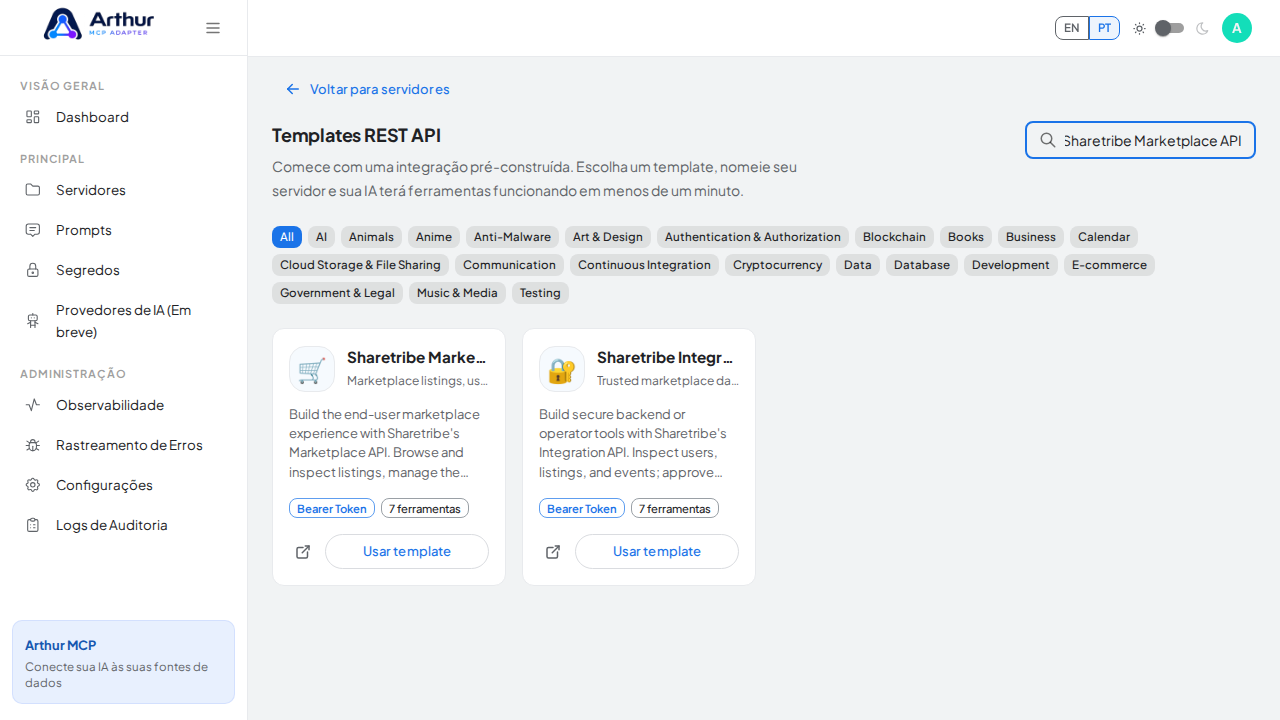1280x720 pixels.
Task: Filter by Animals category
Action: coord(371,237)
